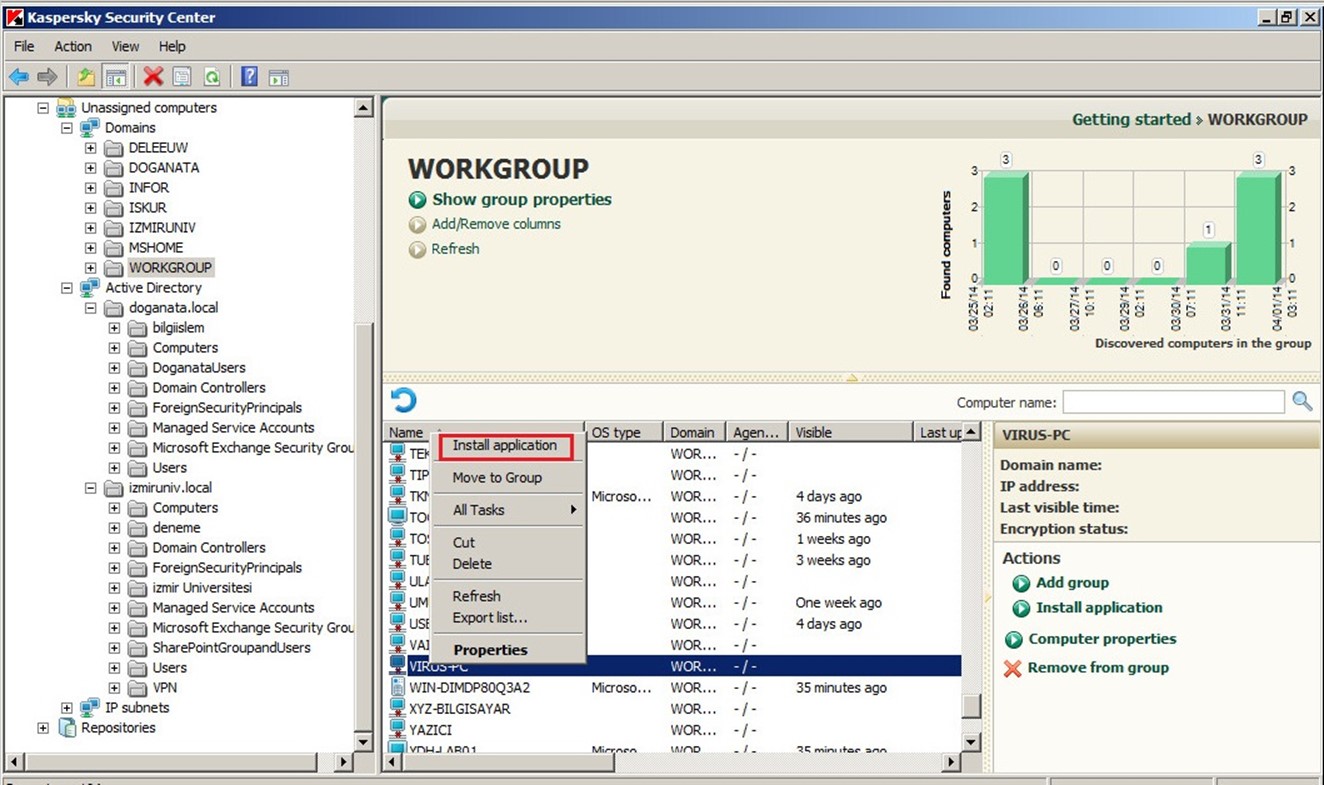Open Properties via toolbar sheet icon

pyautogui.click(x=182, y=77)
